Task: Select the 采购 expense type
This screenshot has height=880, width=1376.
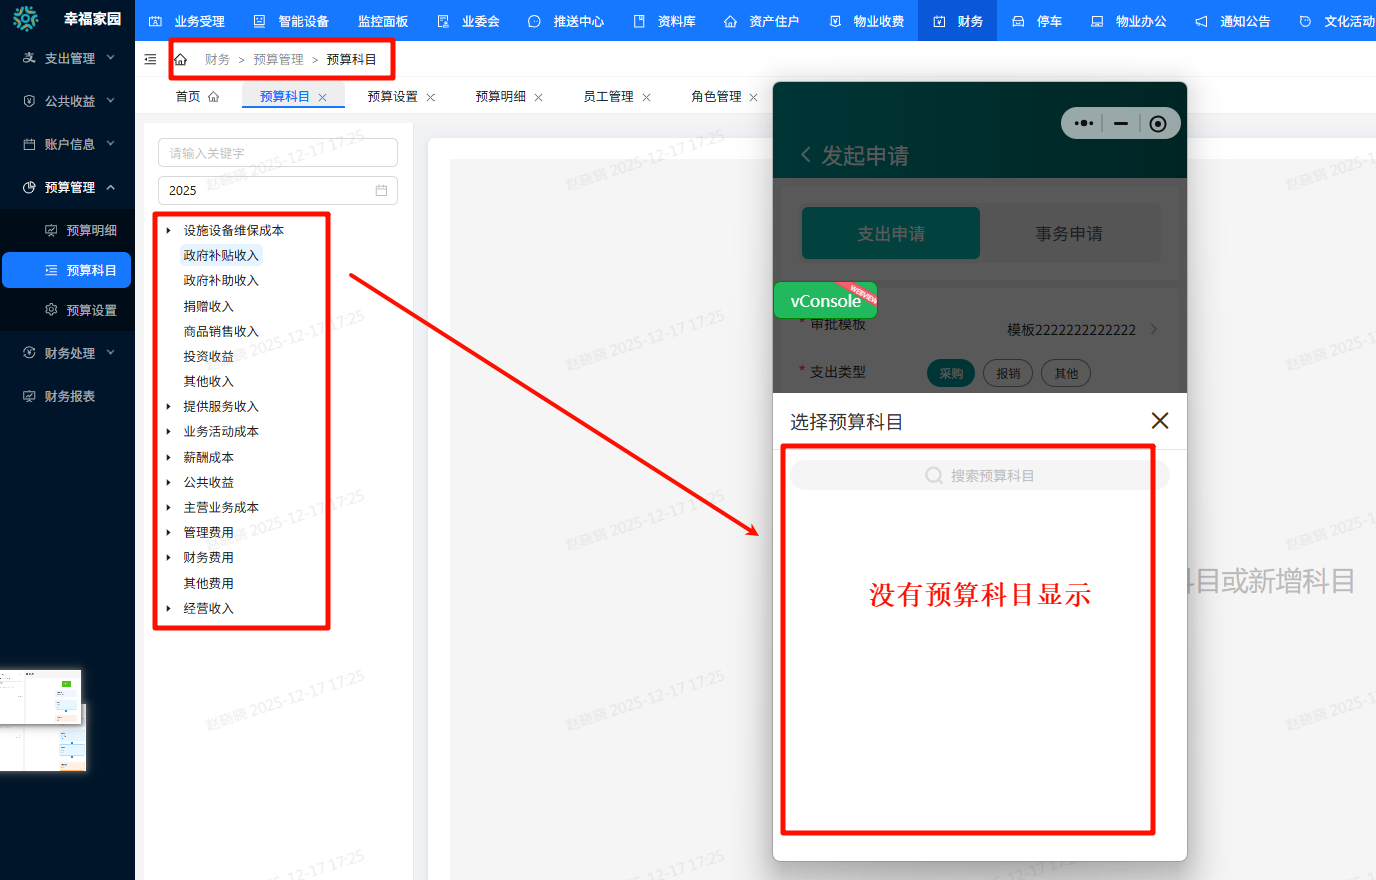Action: [950, 373]
